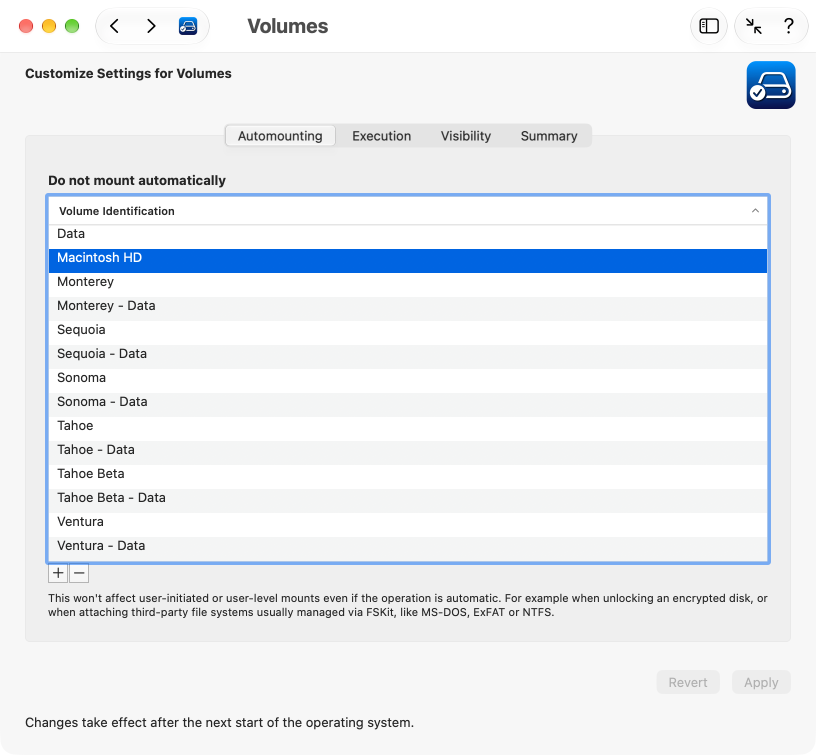Close the window with red button

(26, 26)
